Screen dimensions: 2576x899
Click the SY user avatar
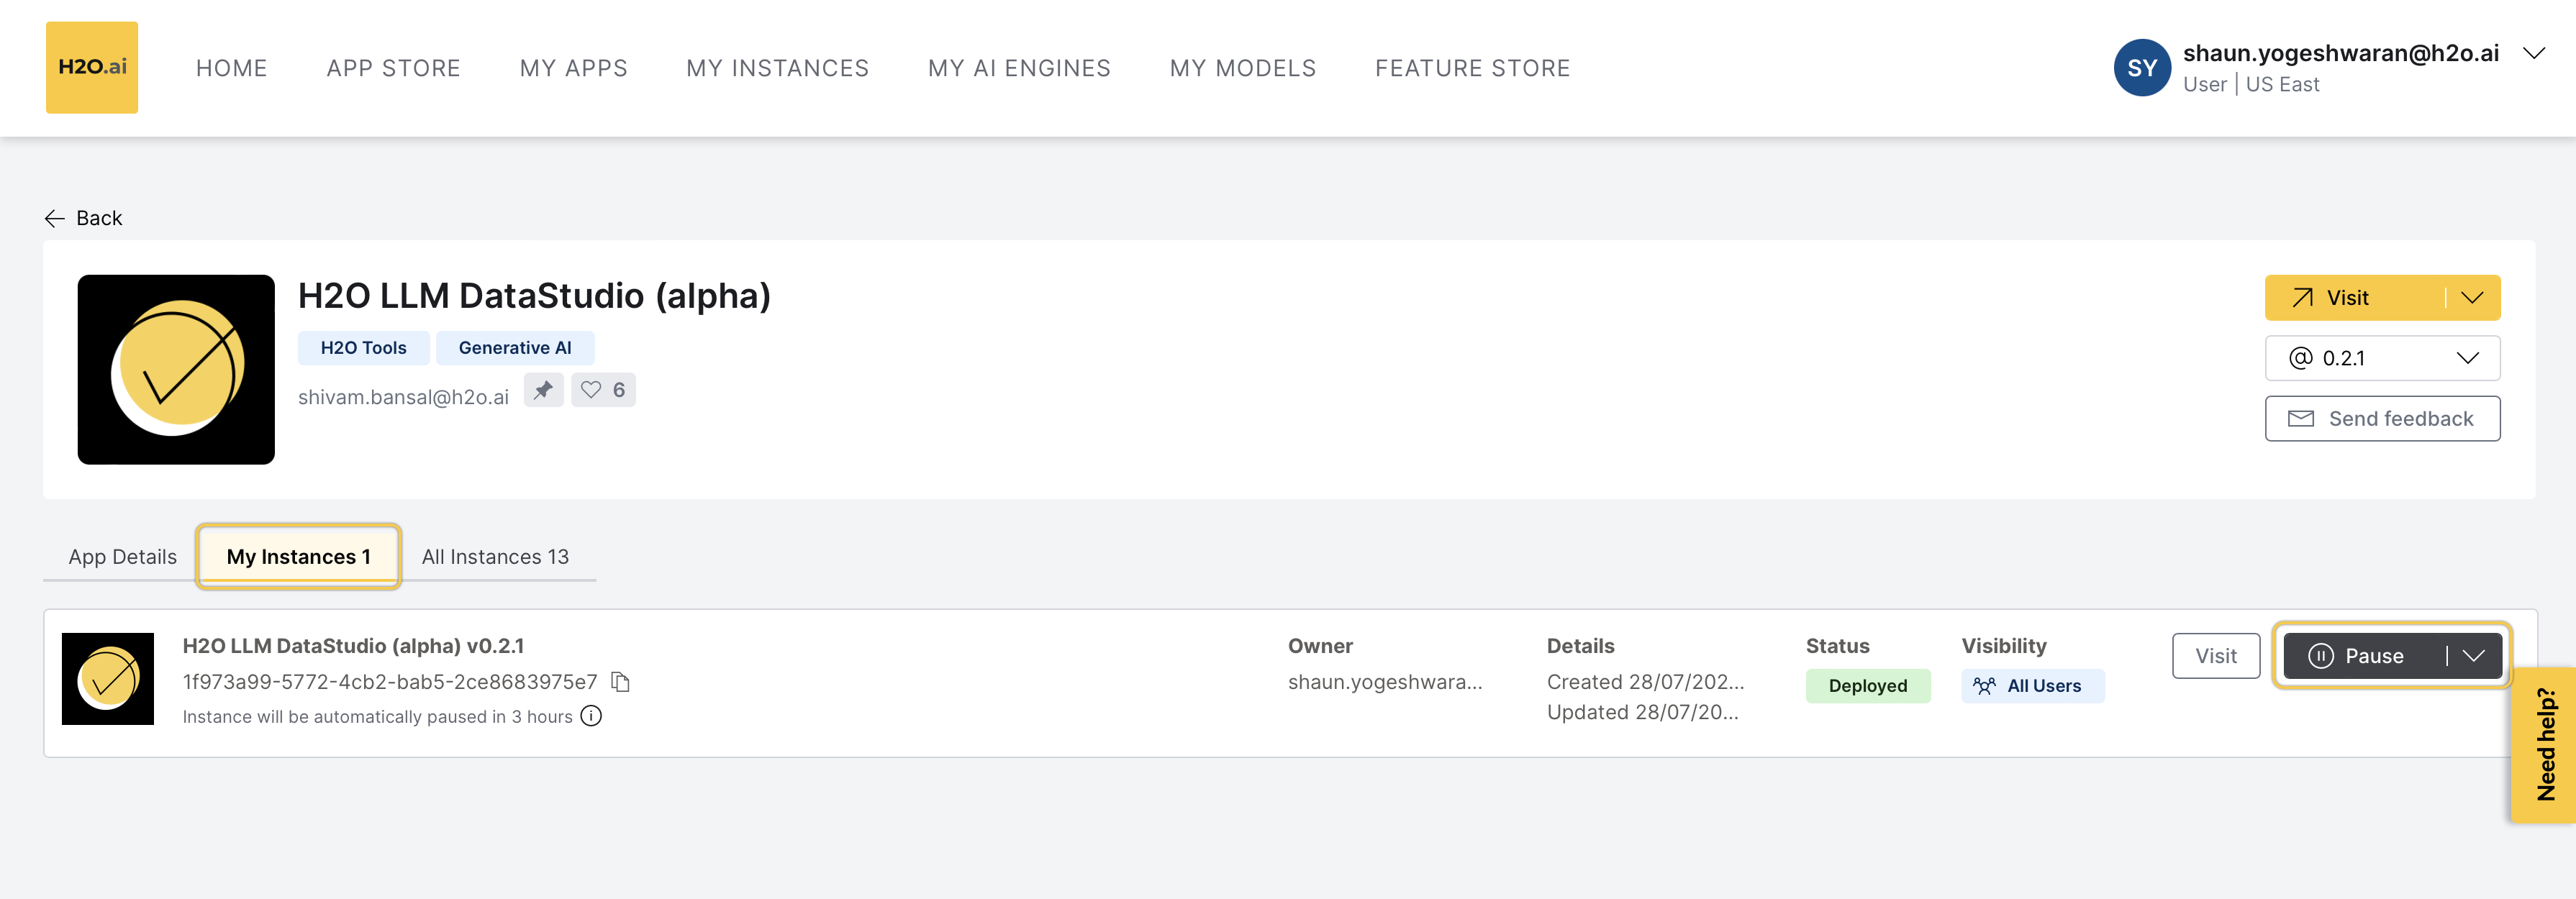tap(2141, 68)
